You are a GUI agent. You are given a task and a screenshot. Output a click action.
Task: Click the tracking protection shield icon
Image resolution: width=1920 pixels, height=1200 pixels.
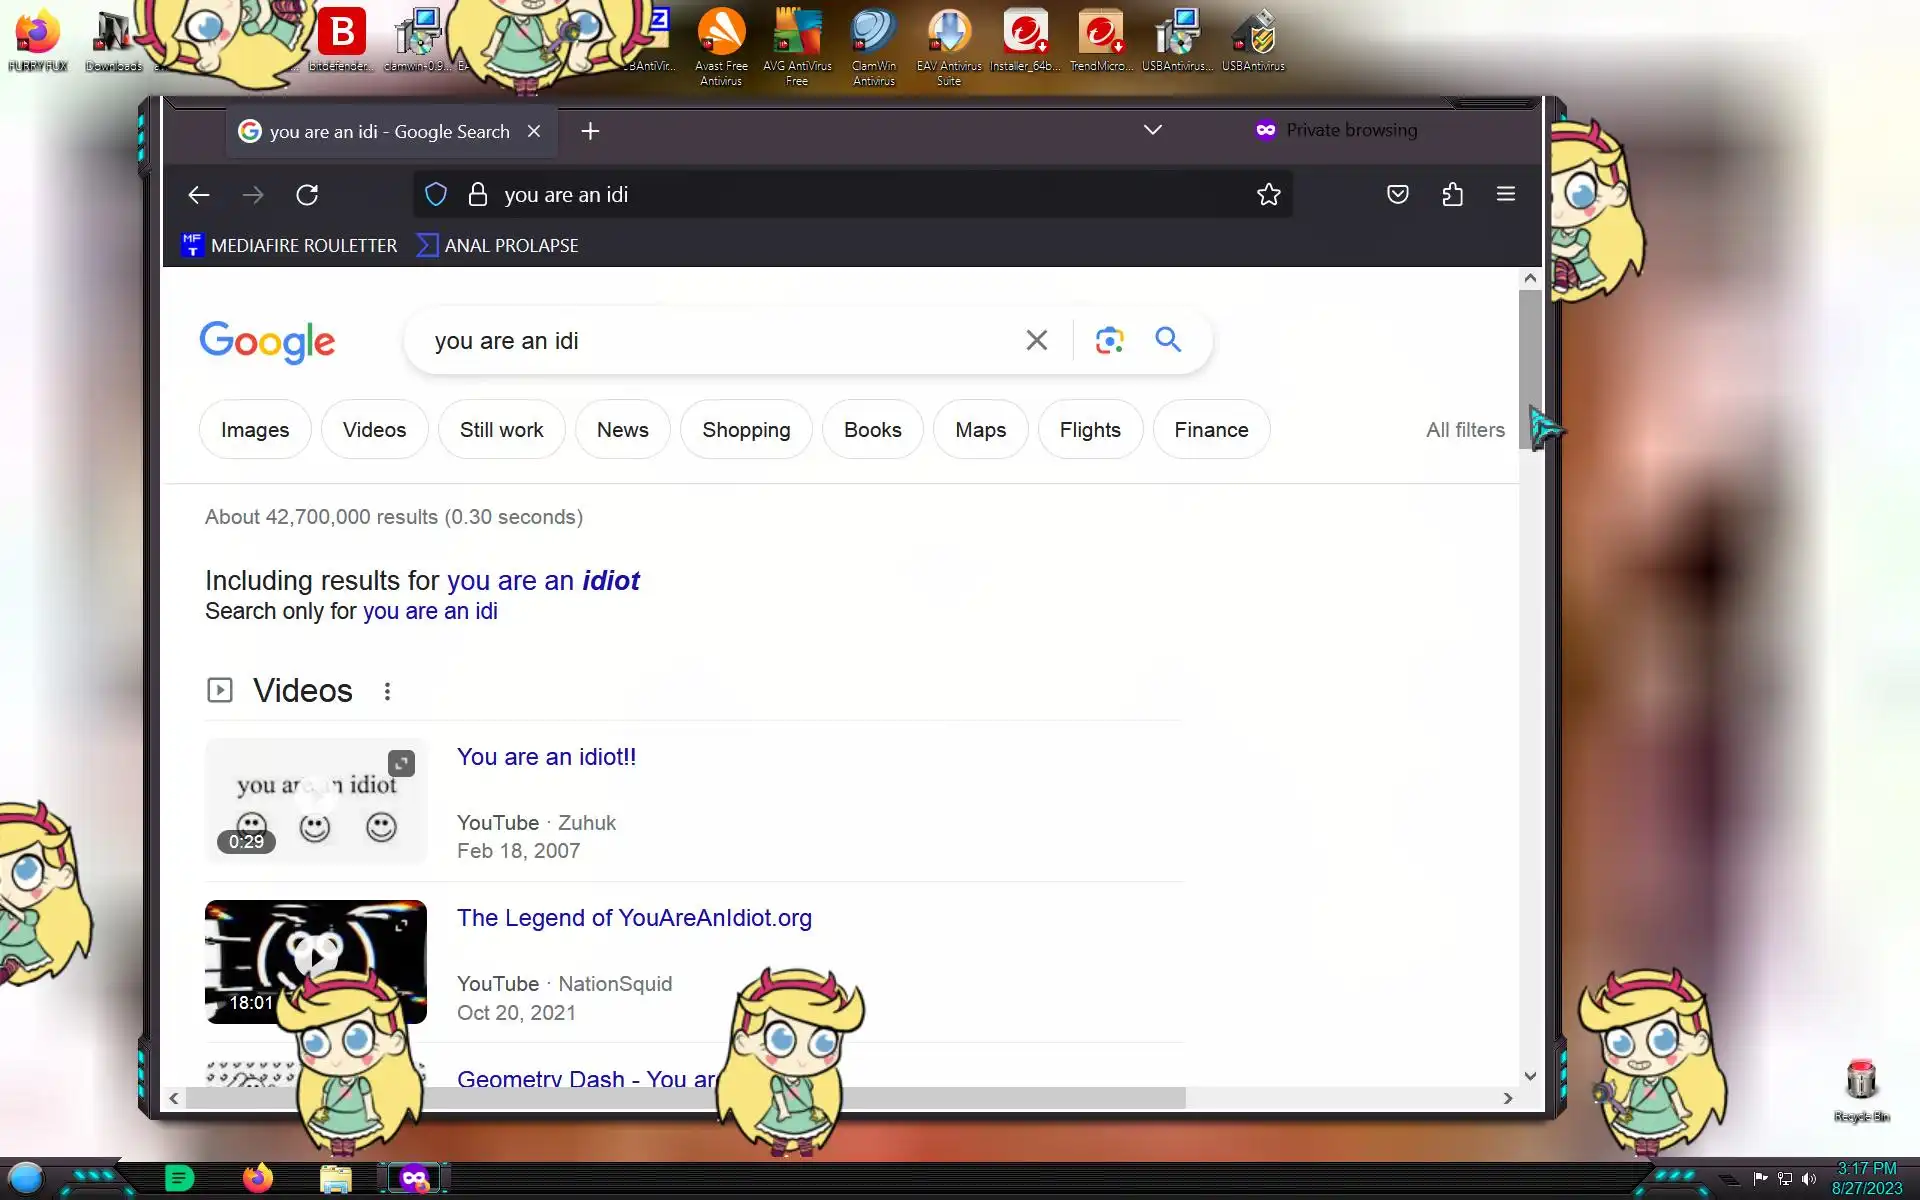[x=436, y=195]
